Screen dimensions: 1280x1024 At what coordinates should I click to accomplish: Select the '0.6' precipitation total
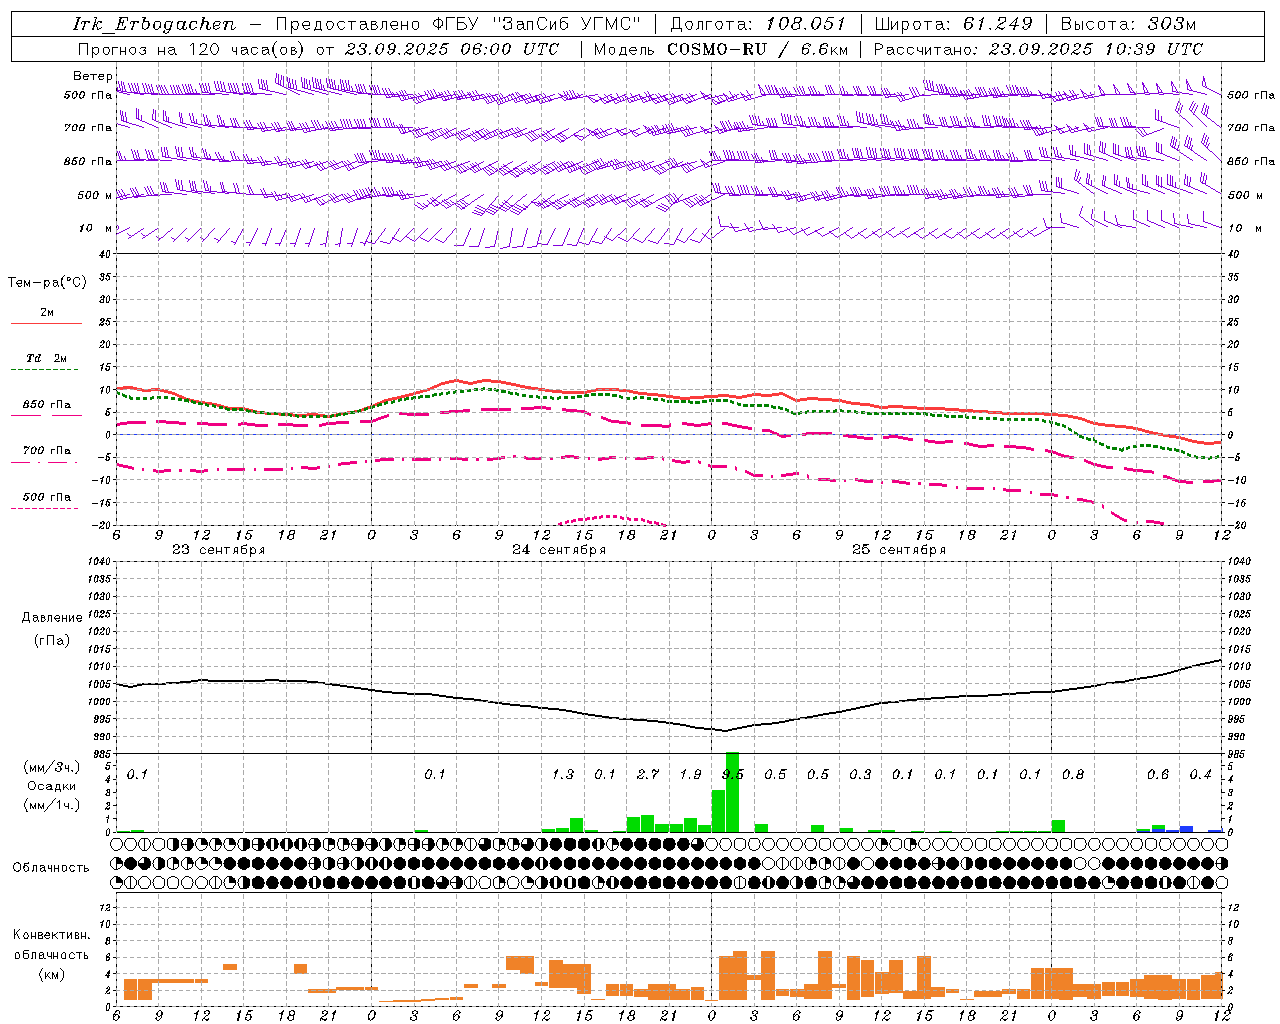click(x=1158, y=774)
